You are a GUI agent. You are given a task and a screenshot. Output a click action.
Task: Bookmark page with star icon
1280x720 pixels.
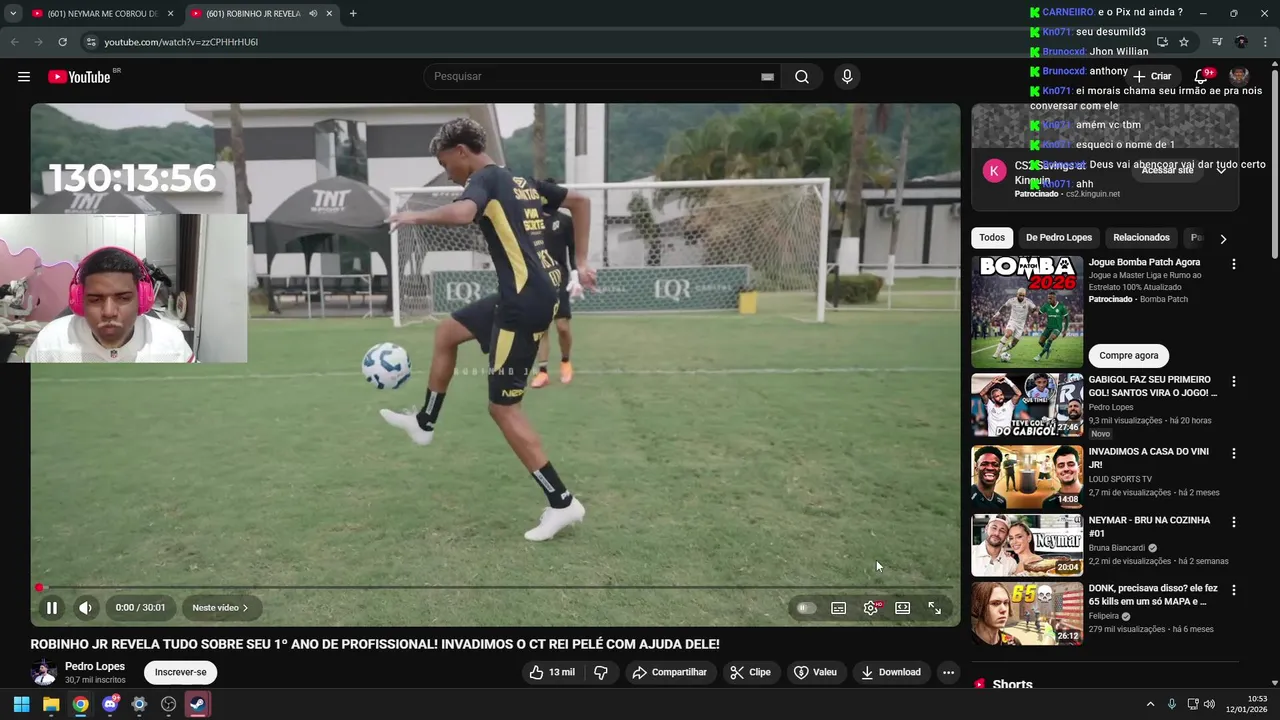pos(1184,42)
